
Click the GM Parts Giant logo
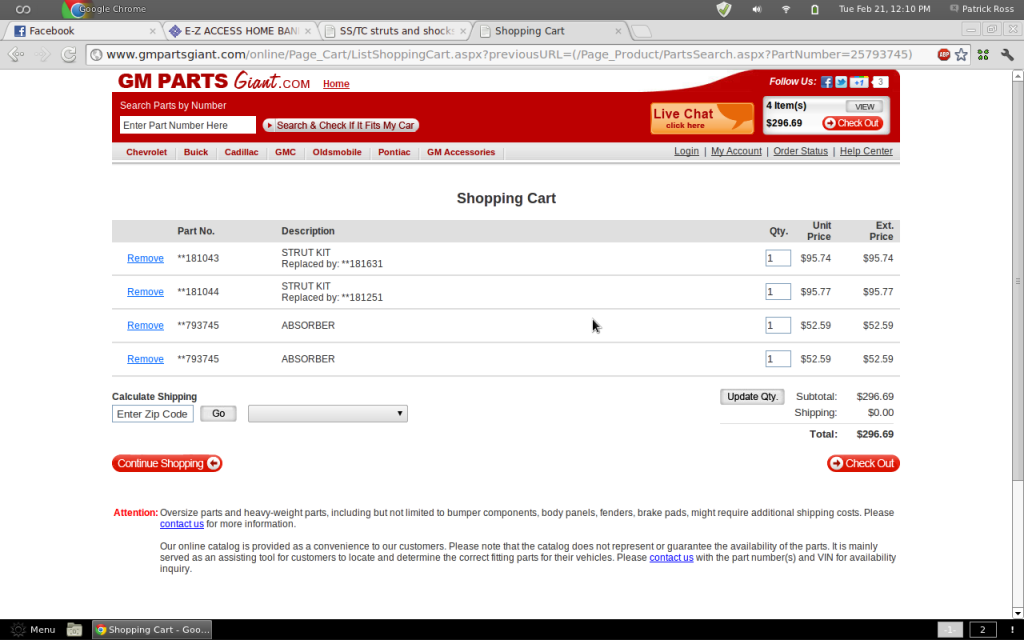point(214,82)
